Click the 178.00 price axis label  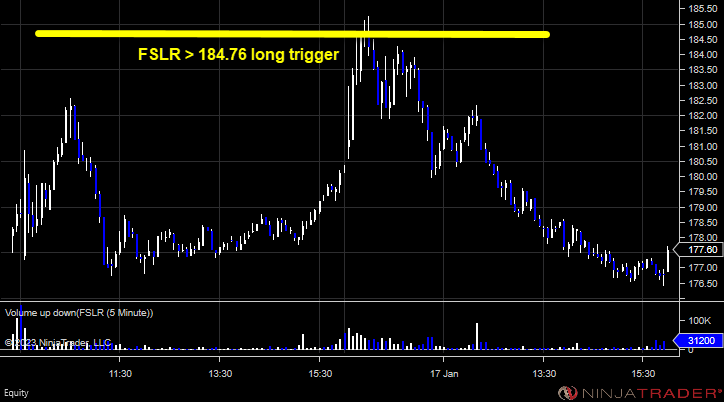pos(703,237)
